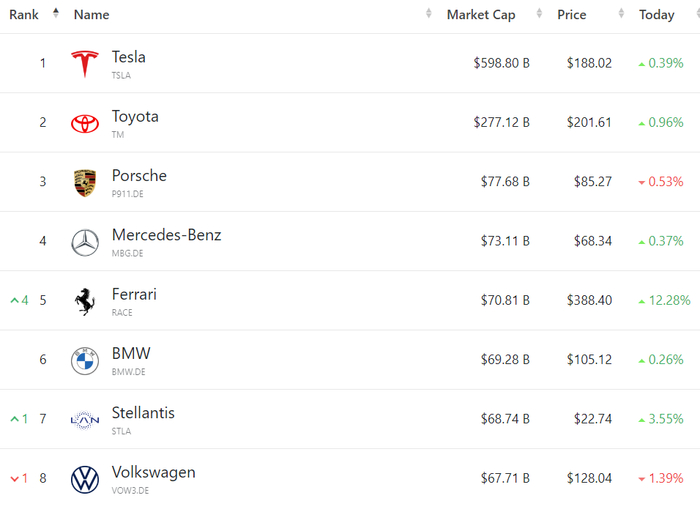Sort by Market Cap column header

480,15
